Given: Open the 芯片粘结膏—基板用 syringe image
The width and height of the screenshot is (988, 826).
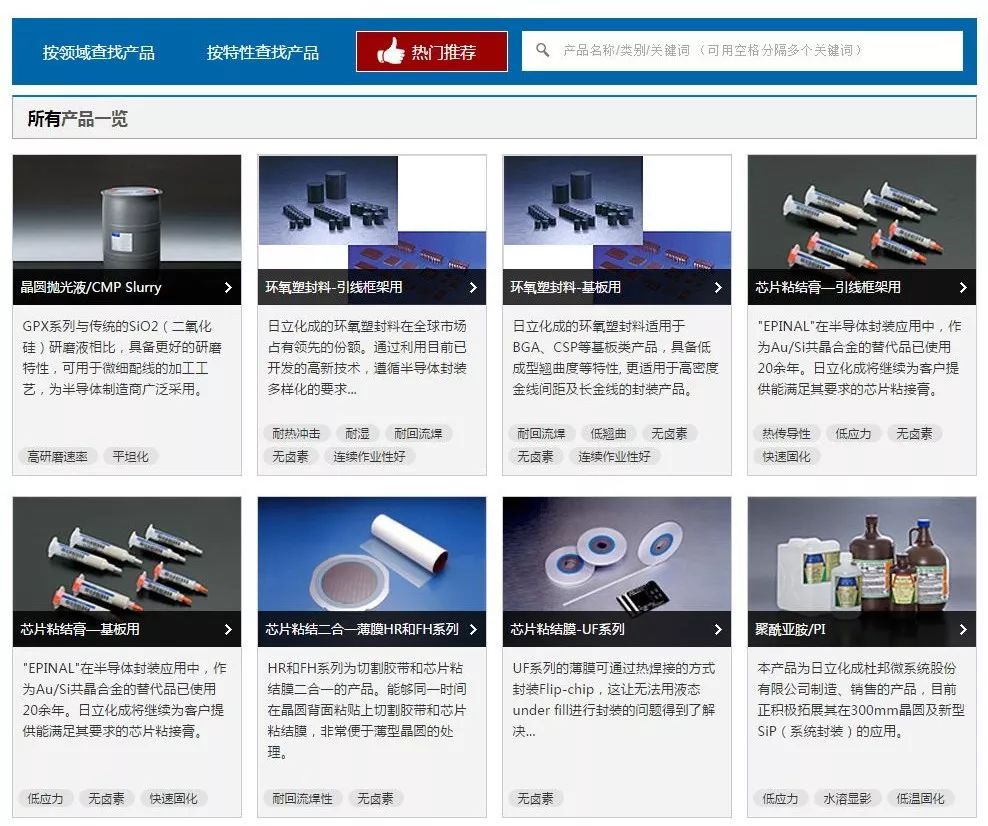Looking at the screenshot, I should (127, 554).
